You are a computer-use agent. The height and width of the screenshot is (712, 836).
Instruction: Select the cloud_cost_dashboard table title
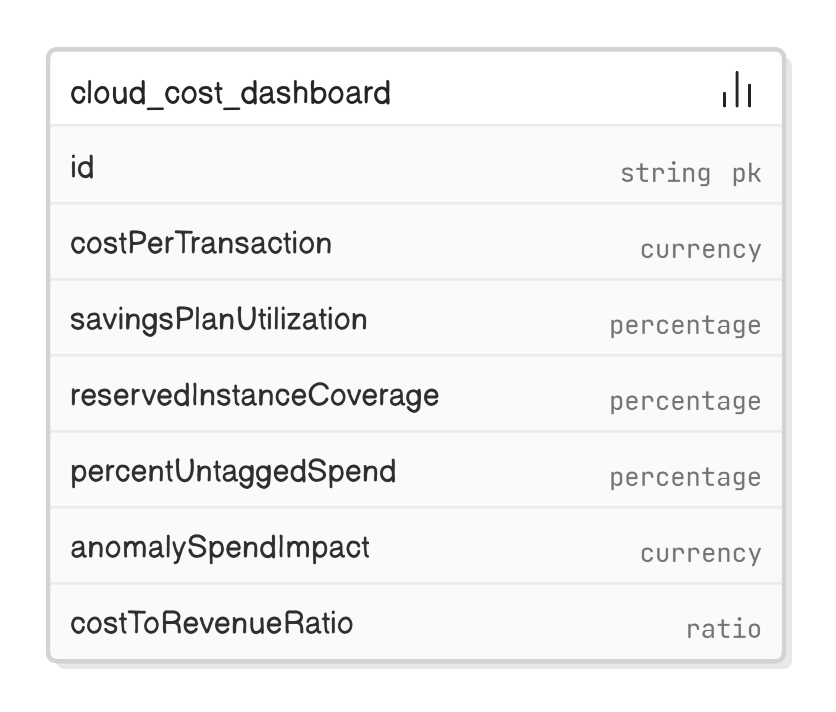[230, 93]
